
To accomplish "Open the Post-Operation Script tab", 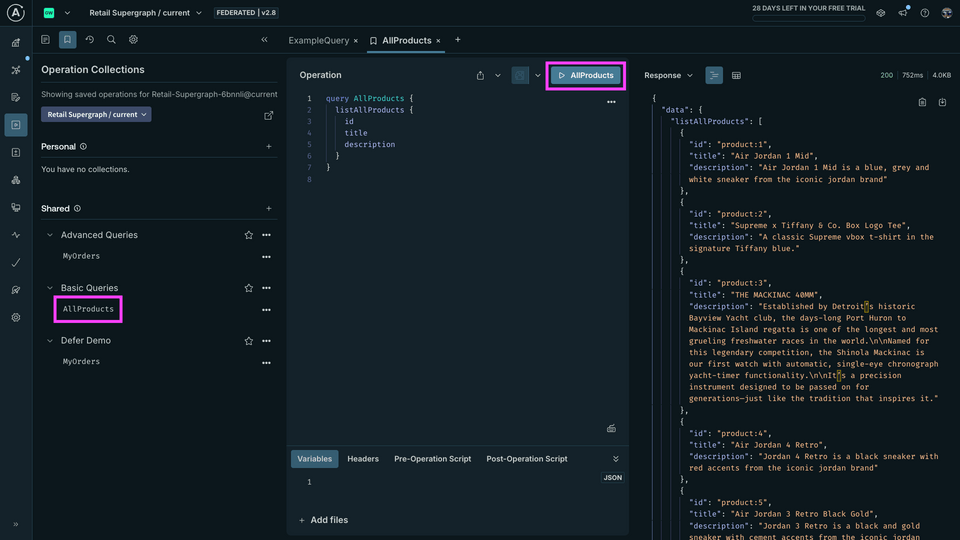I will click(527, 459).
